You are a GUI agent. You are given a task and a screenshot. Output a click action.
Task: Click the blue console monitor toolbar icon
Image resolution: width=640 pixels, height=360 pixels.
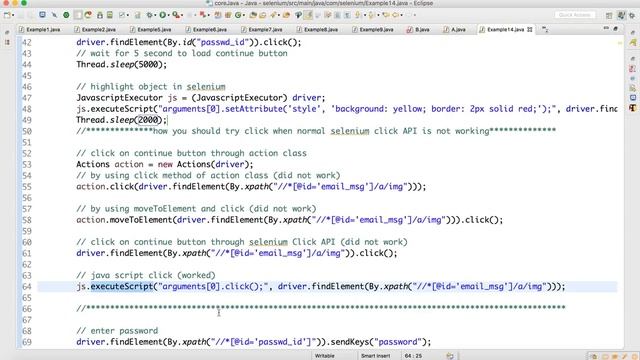coord(42,15)
